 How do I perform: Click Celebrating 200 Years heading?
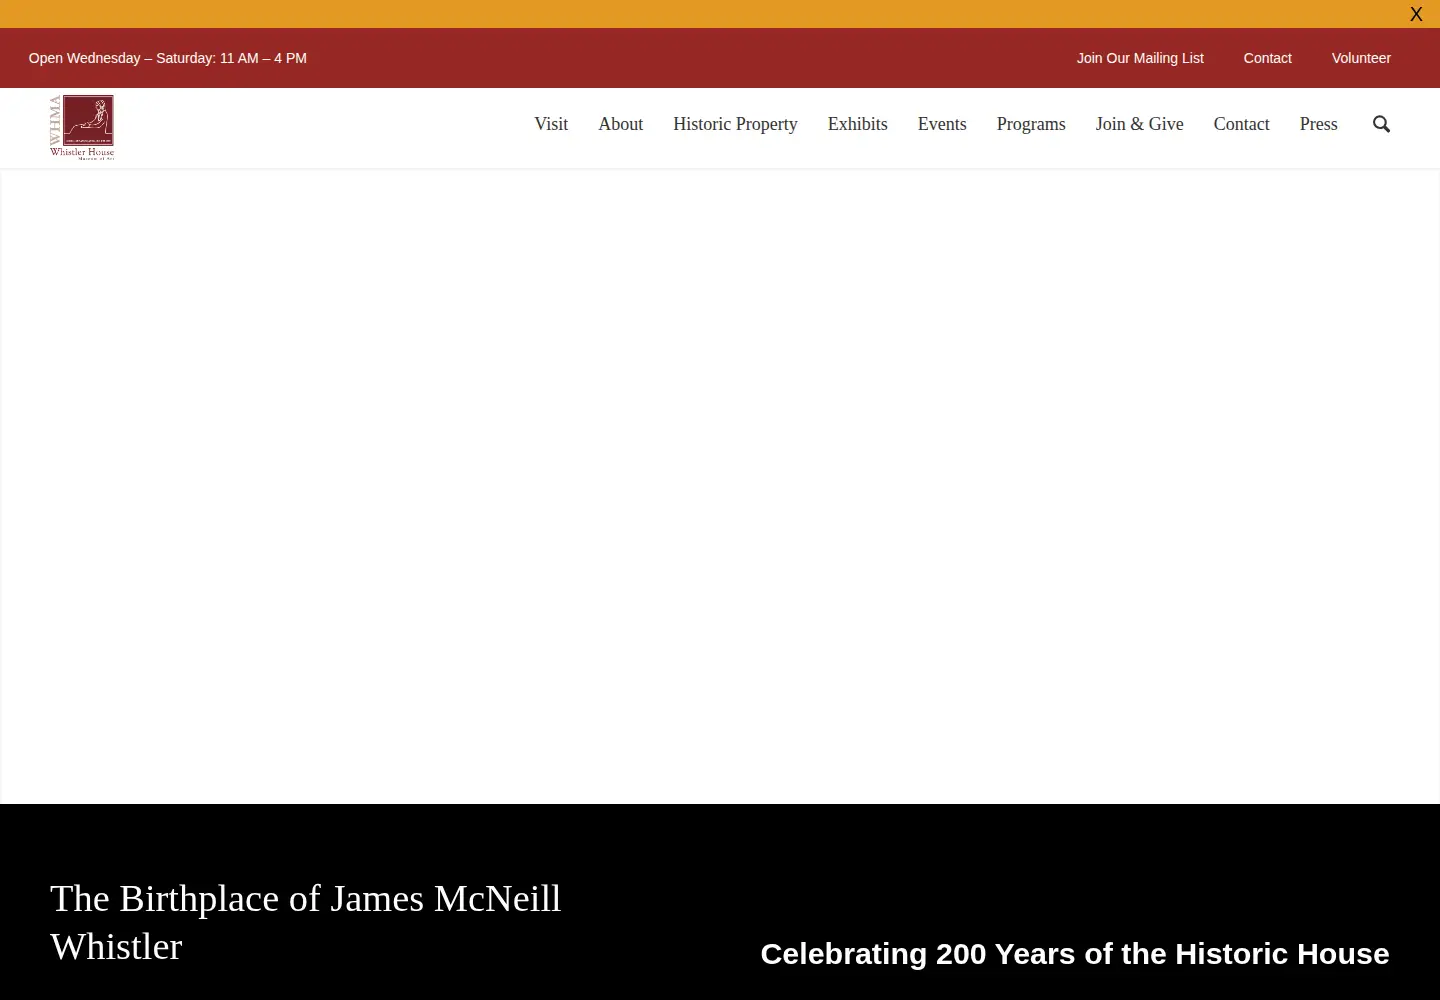click(x=1075, y=954)
